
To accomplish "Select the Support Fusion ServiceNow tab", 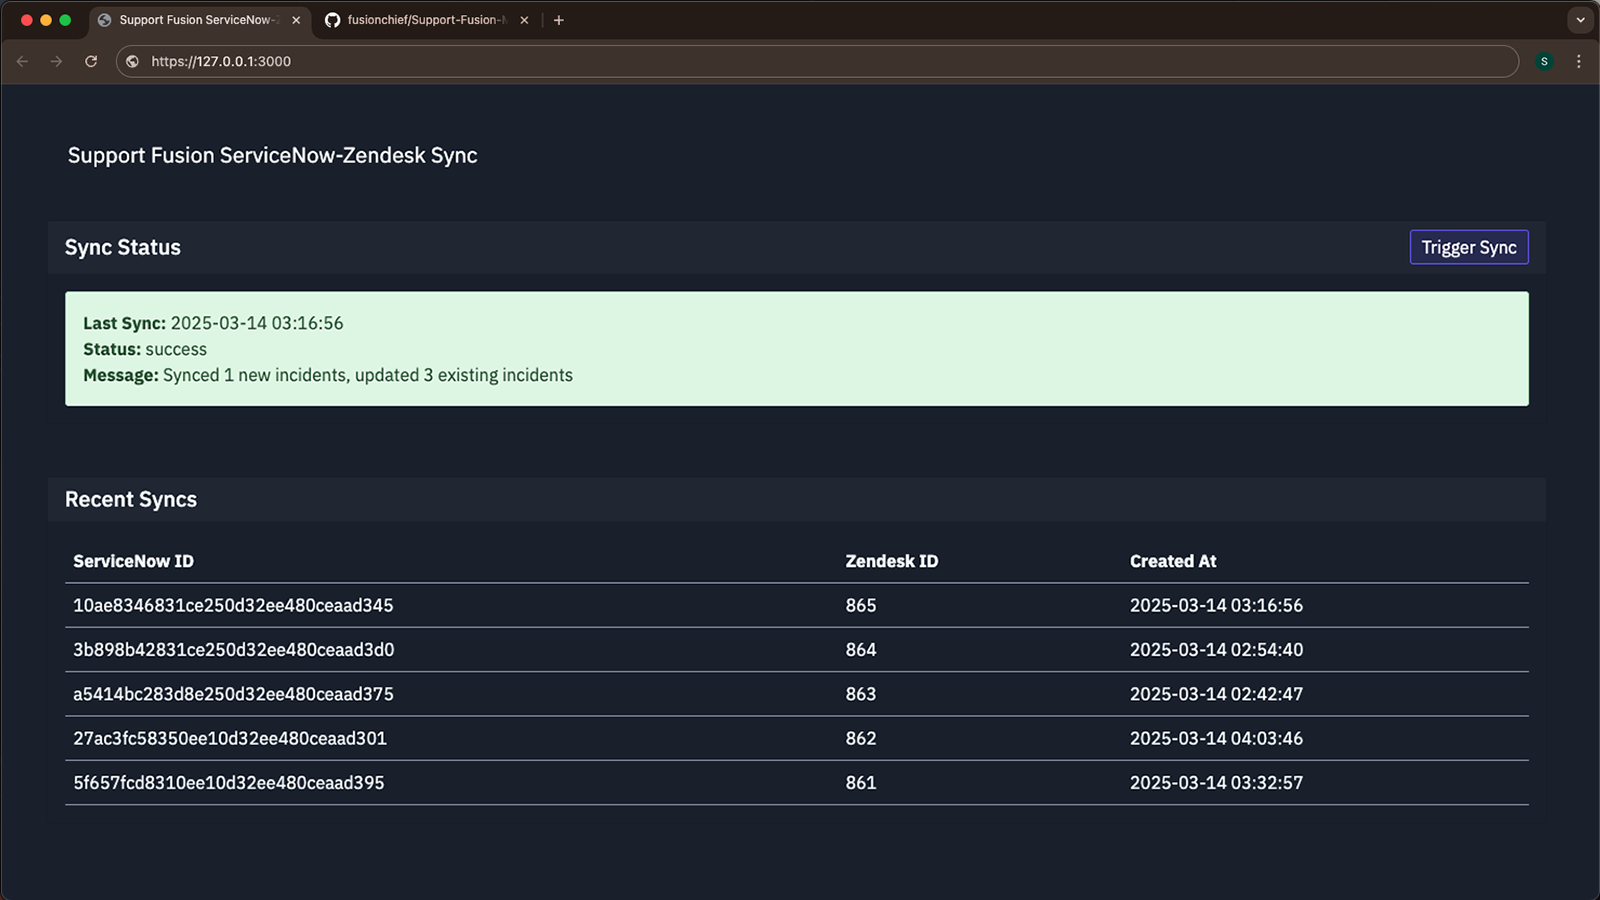I will click(x=195, y=20).
